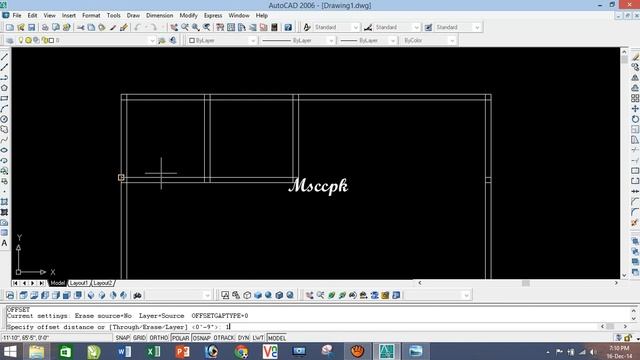Open the Draw menu
The height and width of the screenshot is (360, 640).
click(x=133, y=16)
